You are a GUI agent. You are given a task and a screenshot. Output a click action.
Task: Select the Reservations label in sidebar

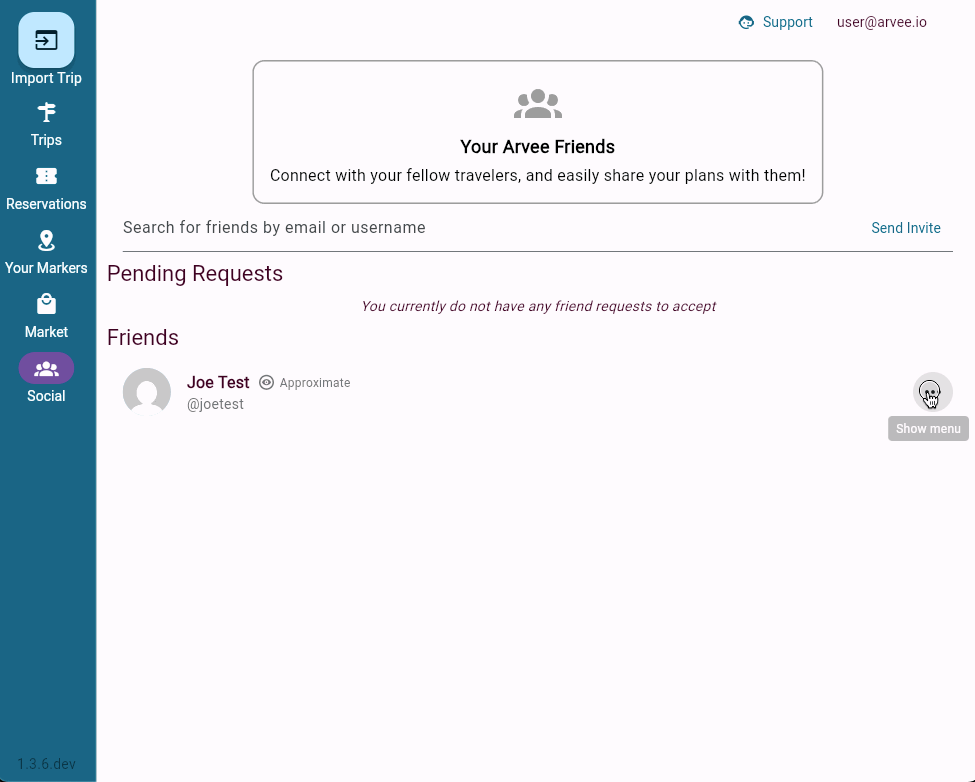tap(46, 204)
